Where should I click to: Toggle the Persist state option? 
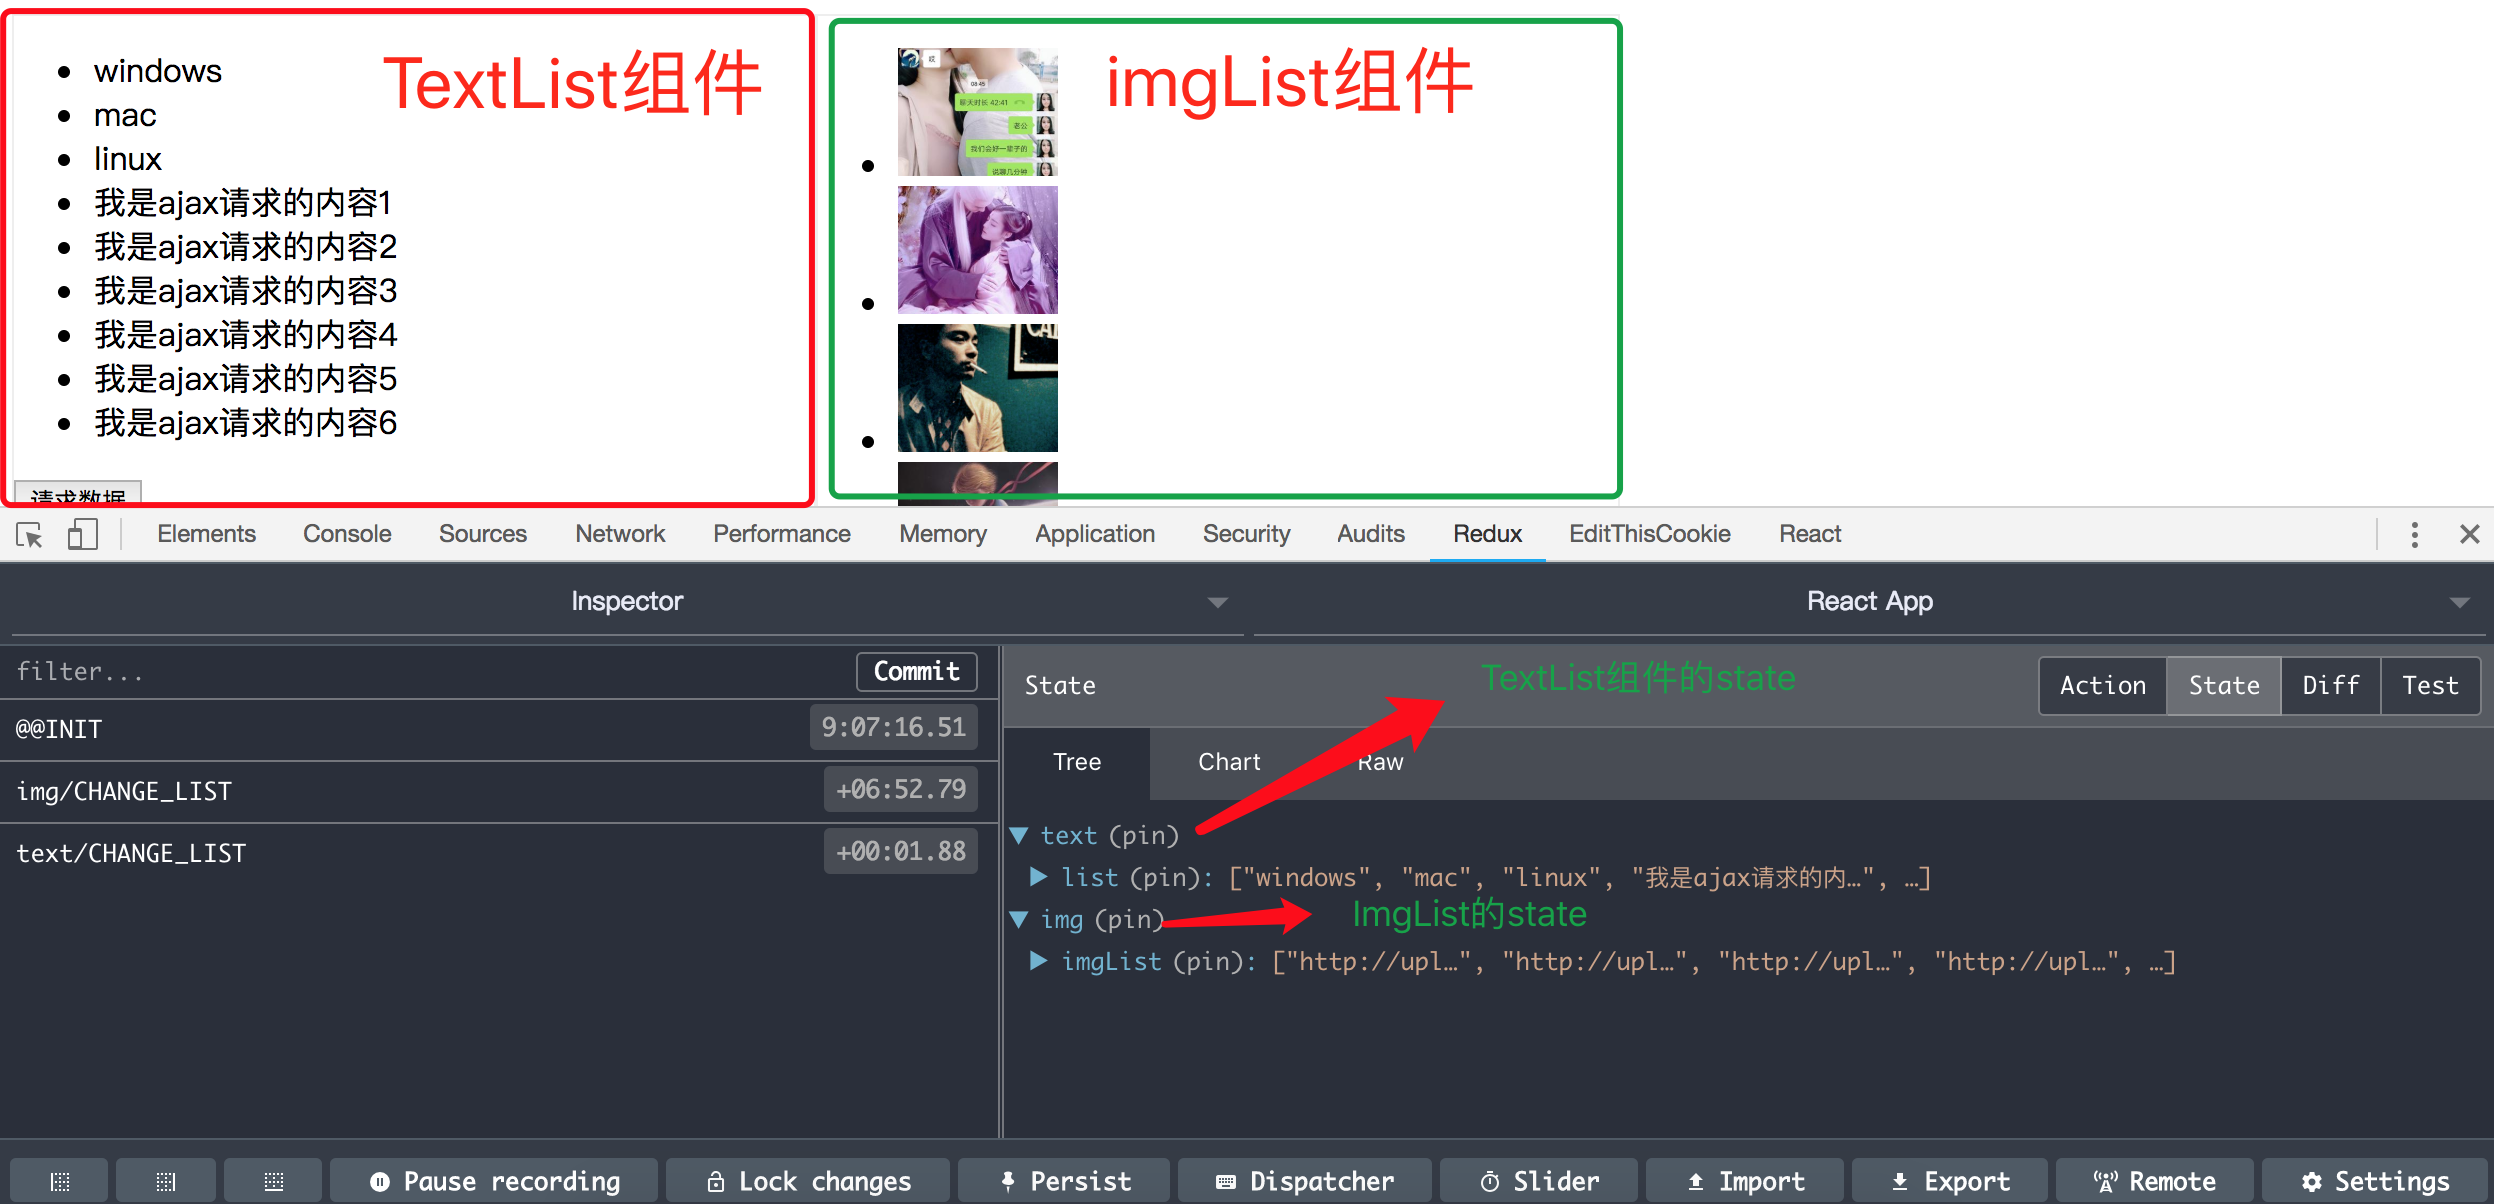click(1064, 1182)
